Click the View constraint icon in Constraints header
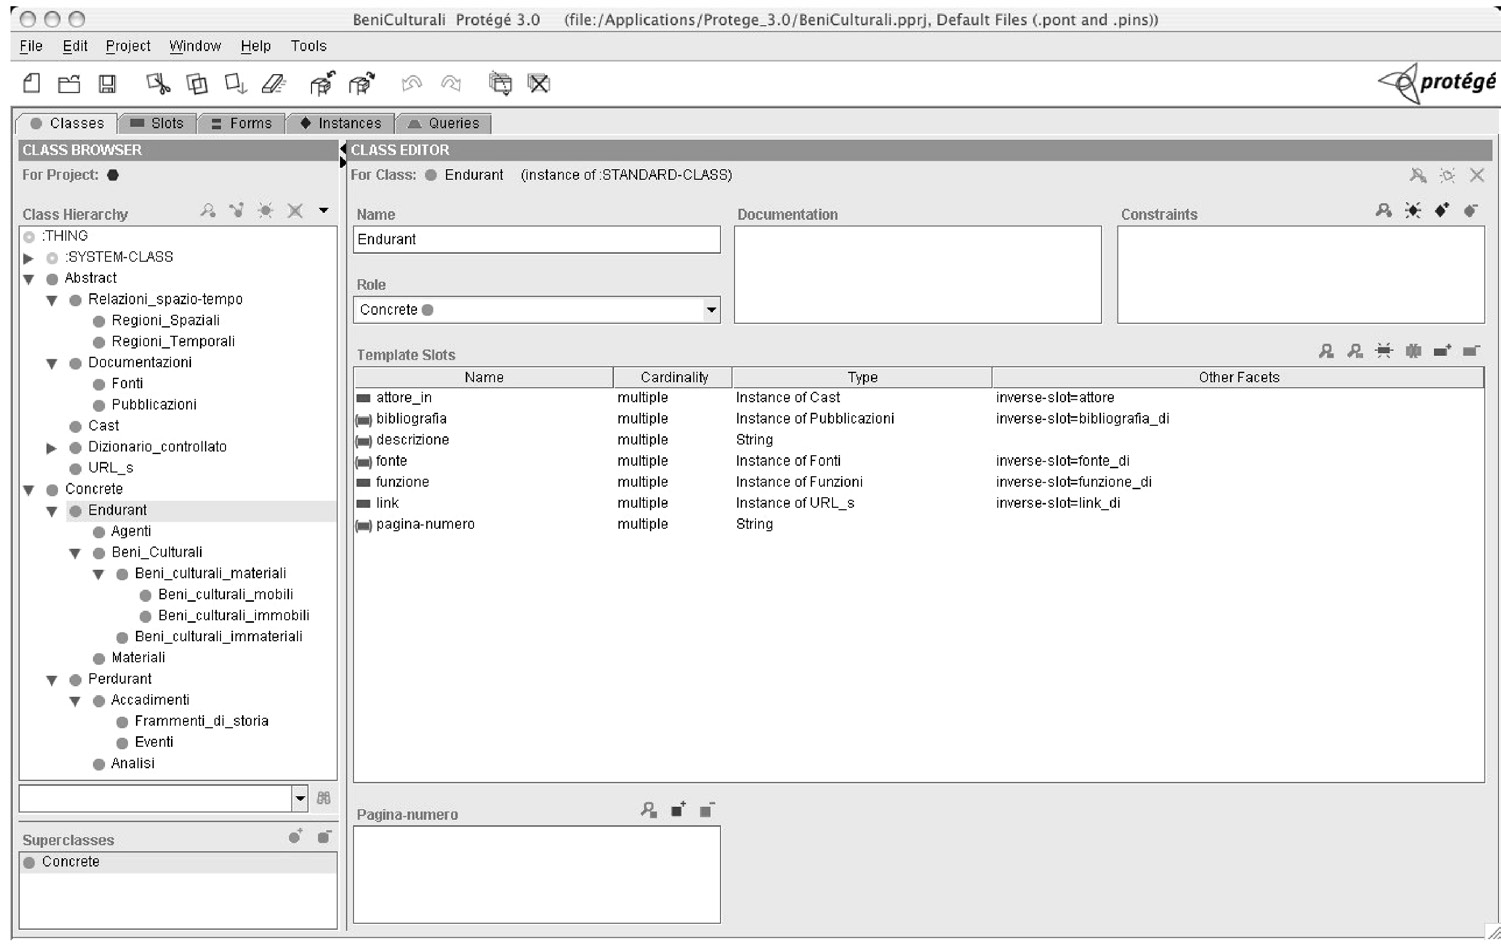Image resolution: width=1501 pixels, height=946 pixels. pos(1383,211)
